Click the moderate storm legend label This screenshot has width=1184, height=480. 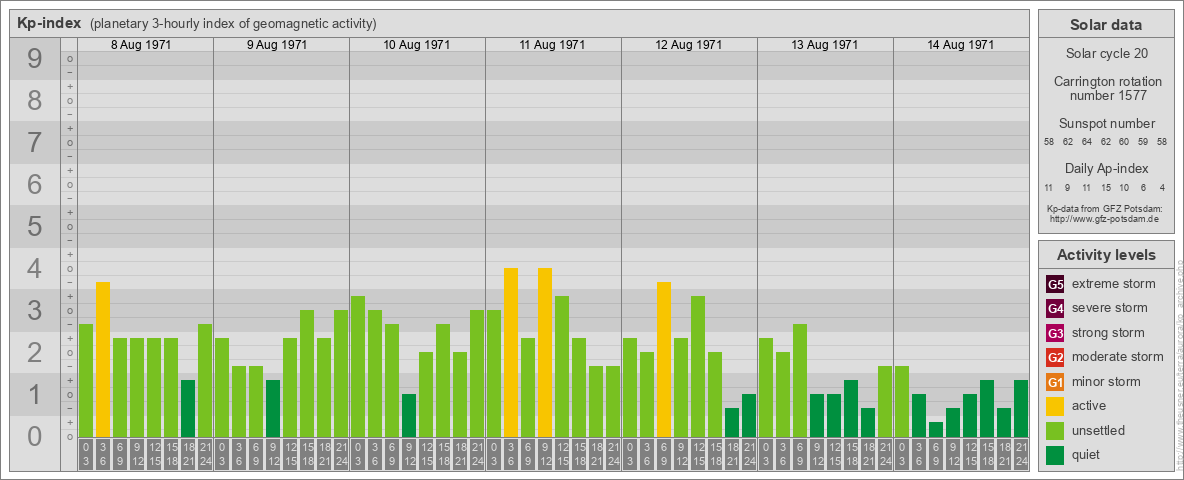1118,357
